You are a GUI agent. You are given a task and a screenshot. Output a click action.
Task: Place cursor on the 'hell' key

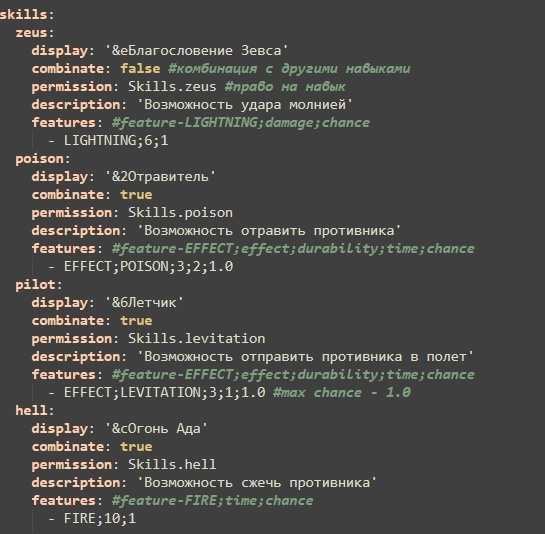click(x=31, y=411)
